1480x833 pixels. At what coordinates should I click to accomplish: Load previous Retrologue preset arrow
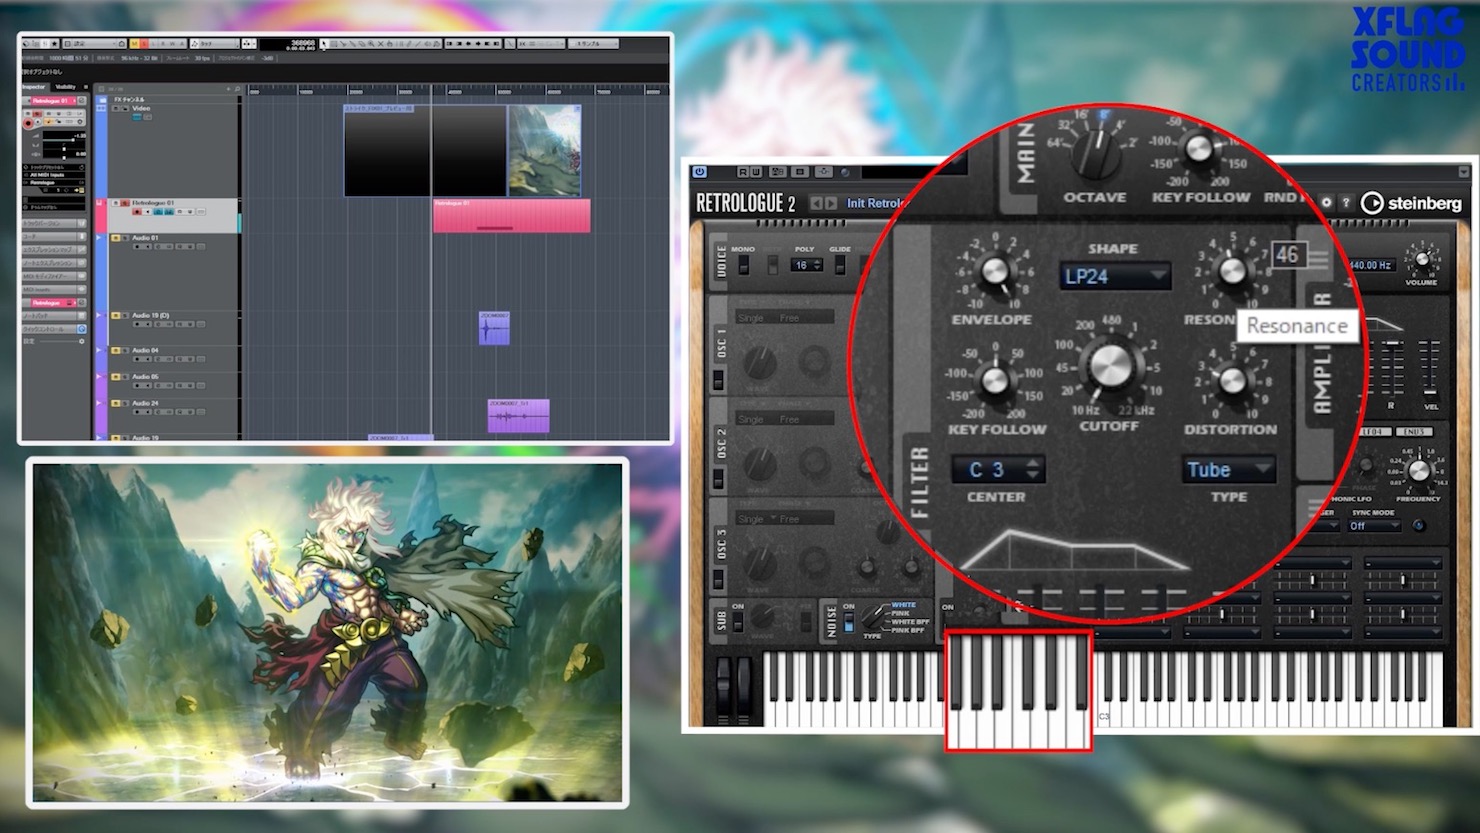[x=816, y=203]
